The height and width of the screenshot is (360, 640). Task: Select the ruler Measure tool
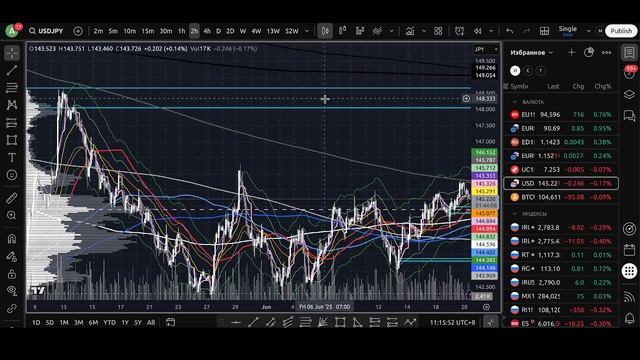(12, 198)
